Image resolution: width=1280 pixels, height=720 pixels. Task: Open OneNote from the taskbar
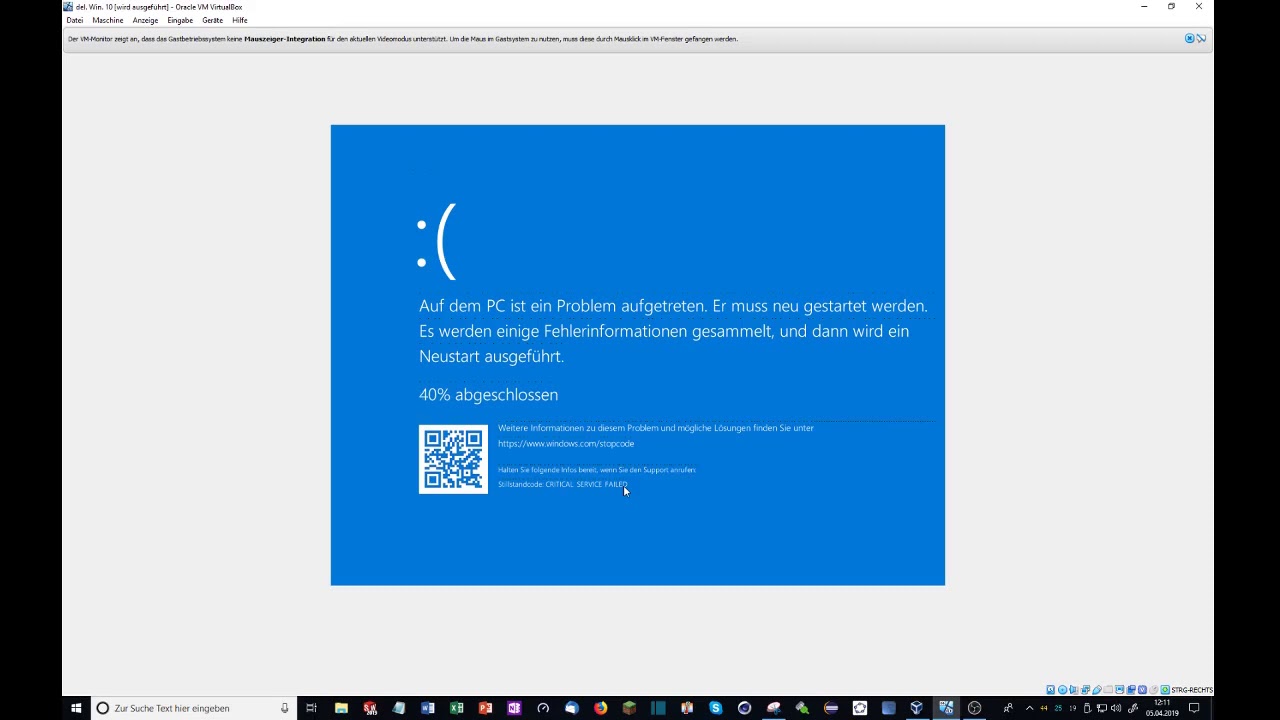(514, 708)
